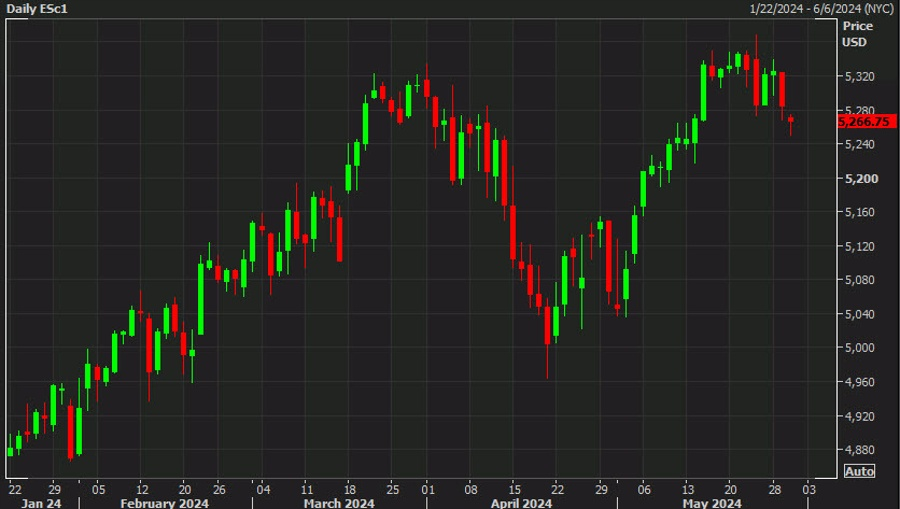
Task: Click the Jan 24 month label
Action: pyautogui.click(x=41, y=503)
